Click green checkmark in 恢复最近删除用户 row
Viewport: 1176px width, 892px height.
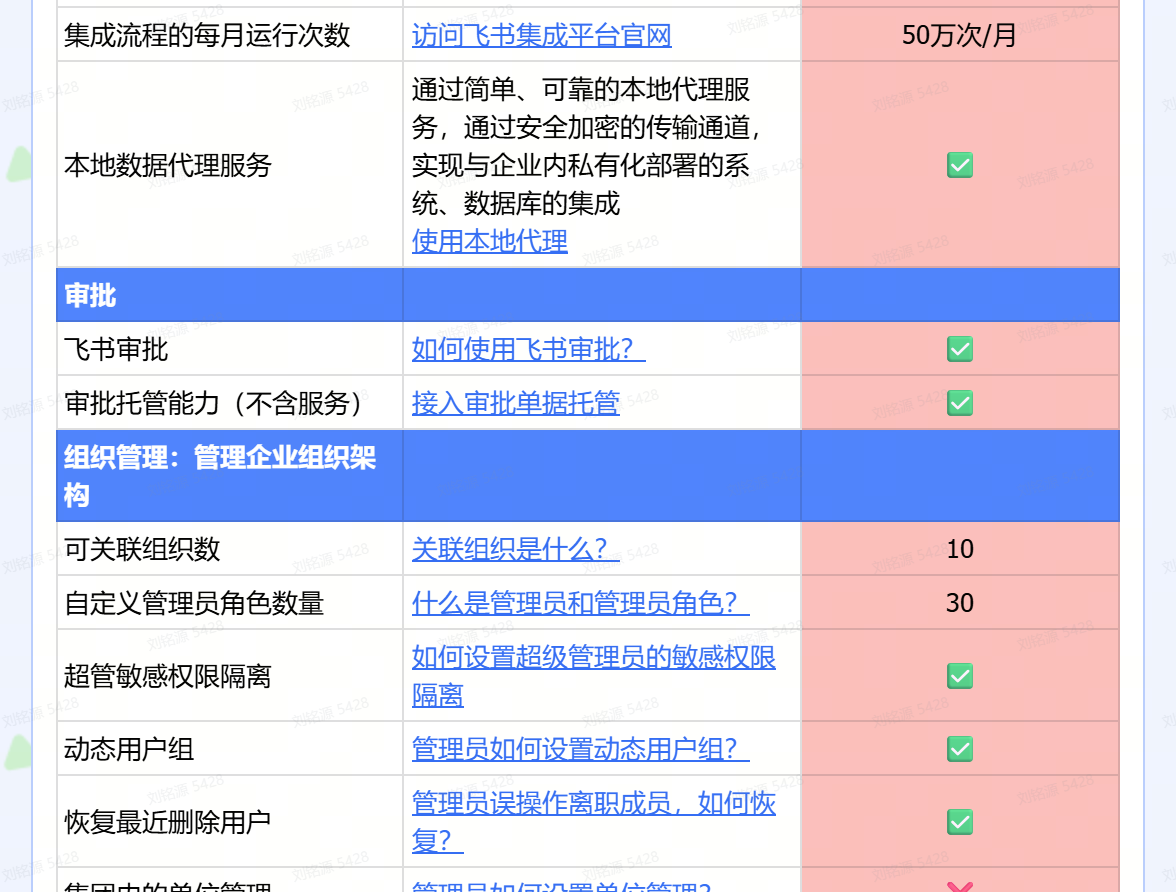[960, 821]
